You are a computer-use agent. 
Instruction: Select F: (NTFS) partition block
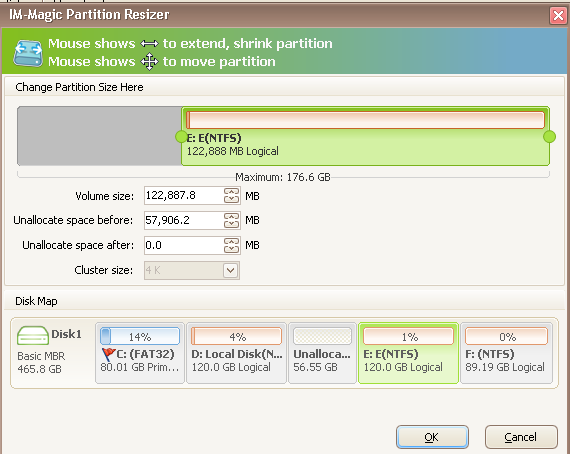pos(506,353)
